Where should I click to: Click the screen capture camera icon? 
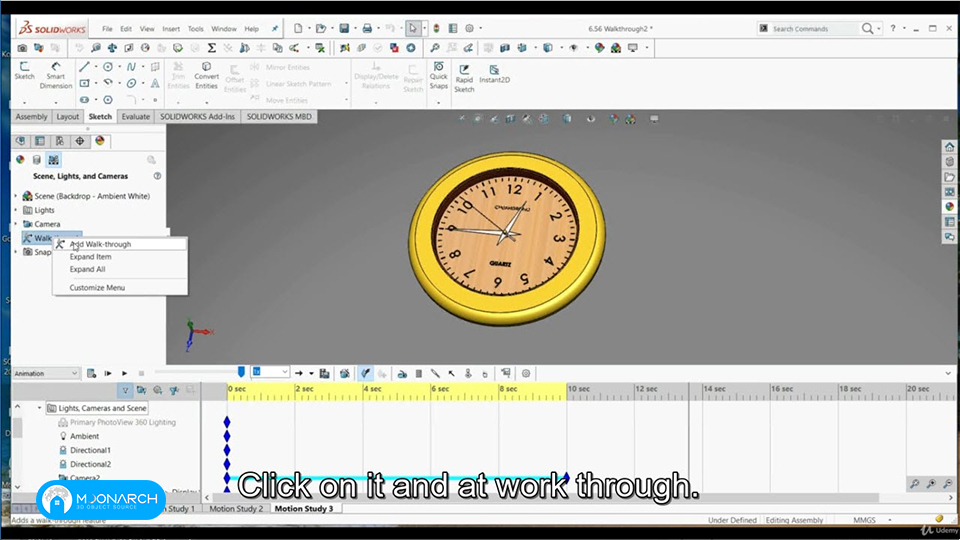pos(22,48)
